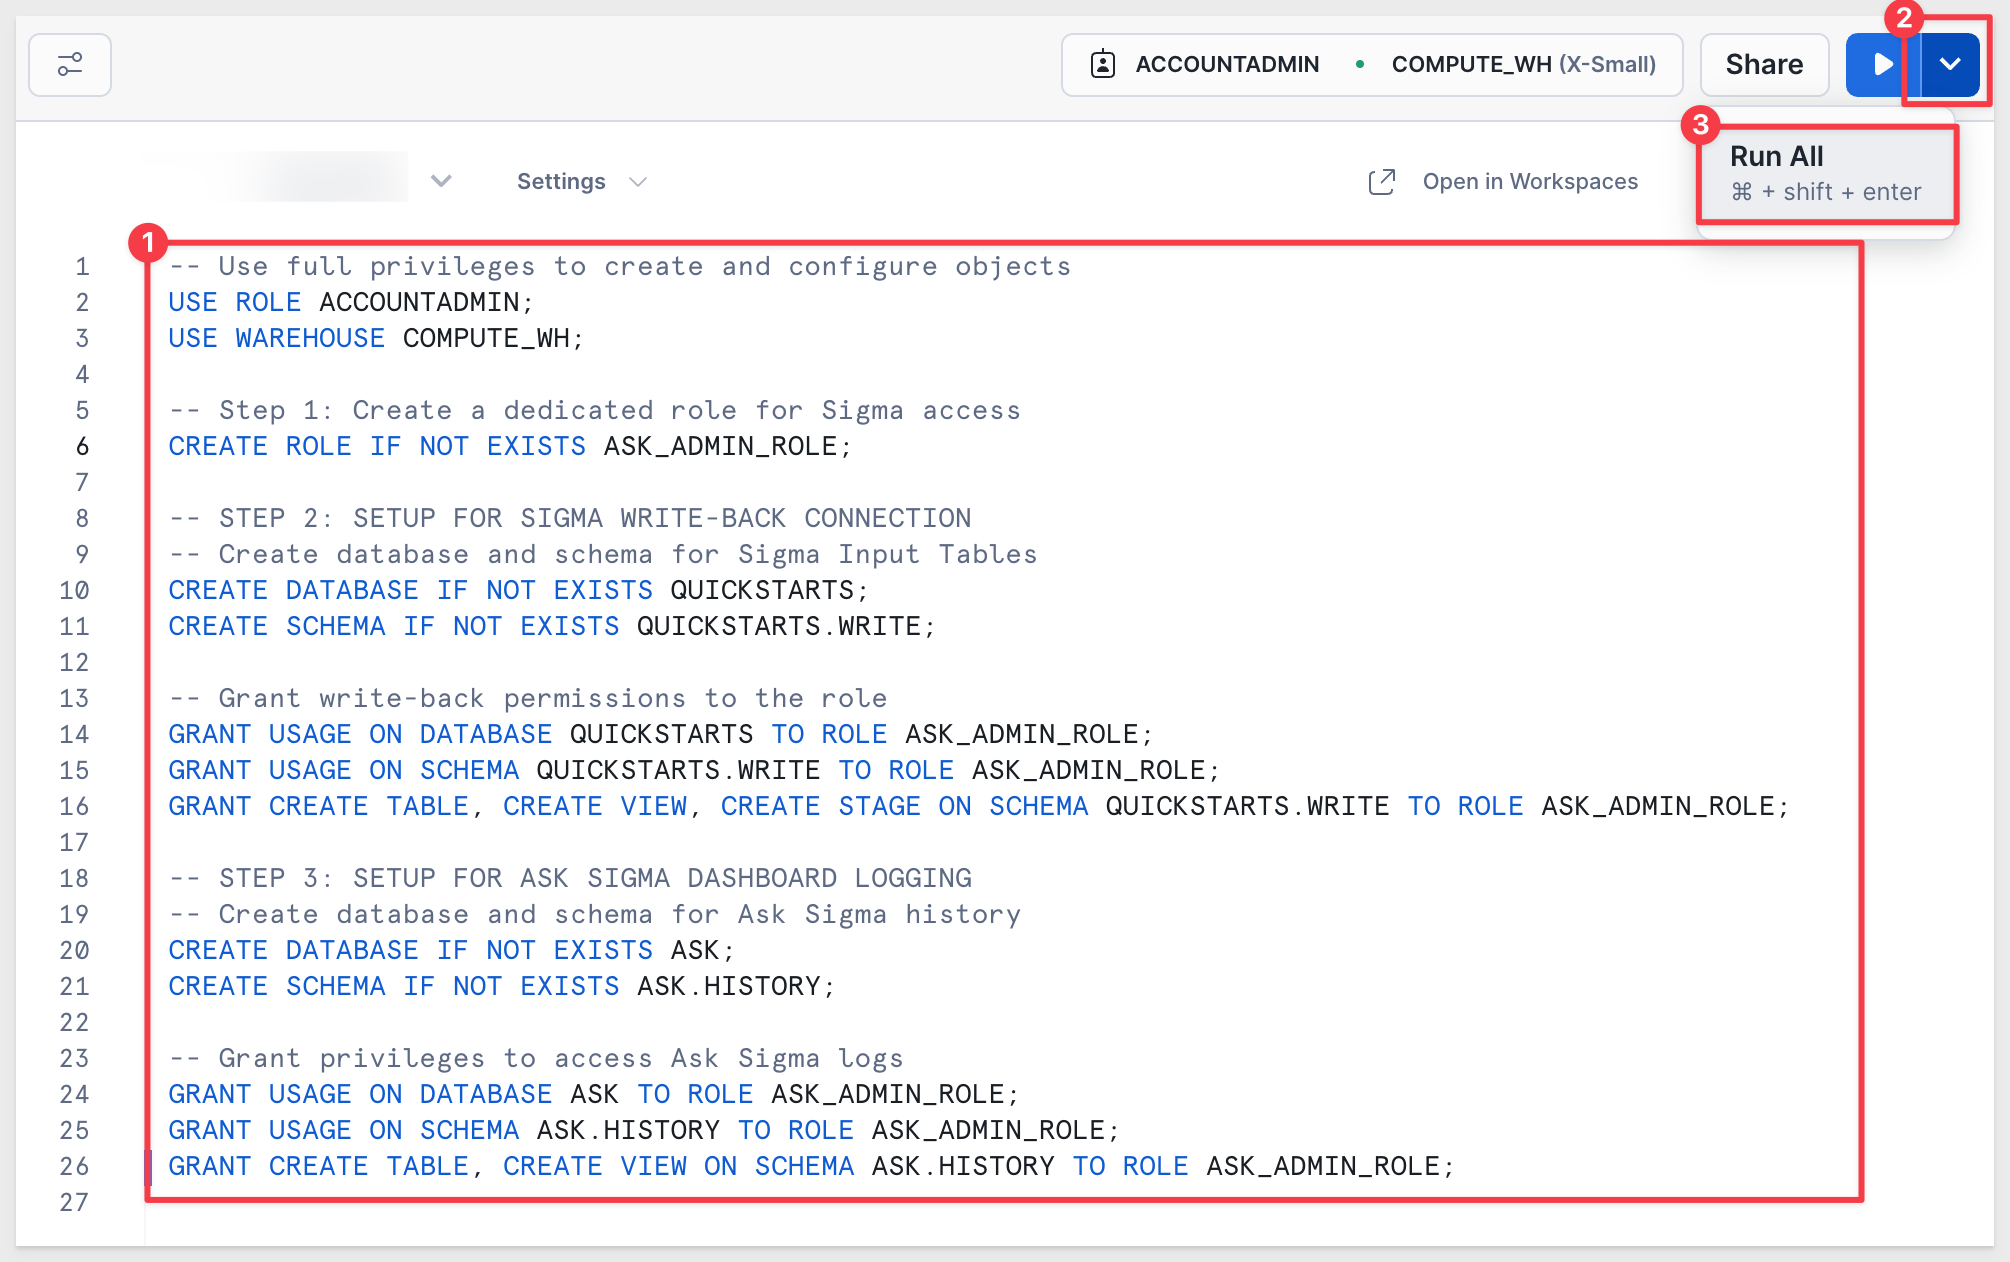Click the GRANT CREATE TABLE, CREATE VIEW, CREATE STAGE line
Screen dimensions: 2010x1262
point(979,806)
